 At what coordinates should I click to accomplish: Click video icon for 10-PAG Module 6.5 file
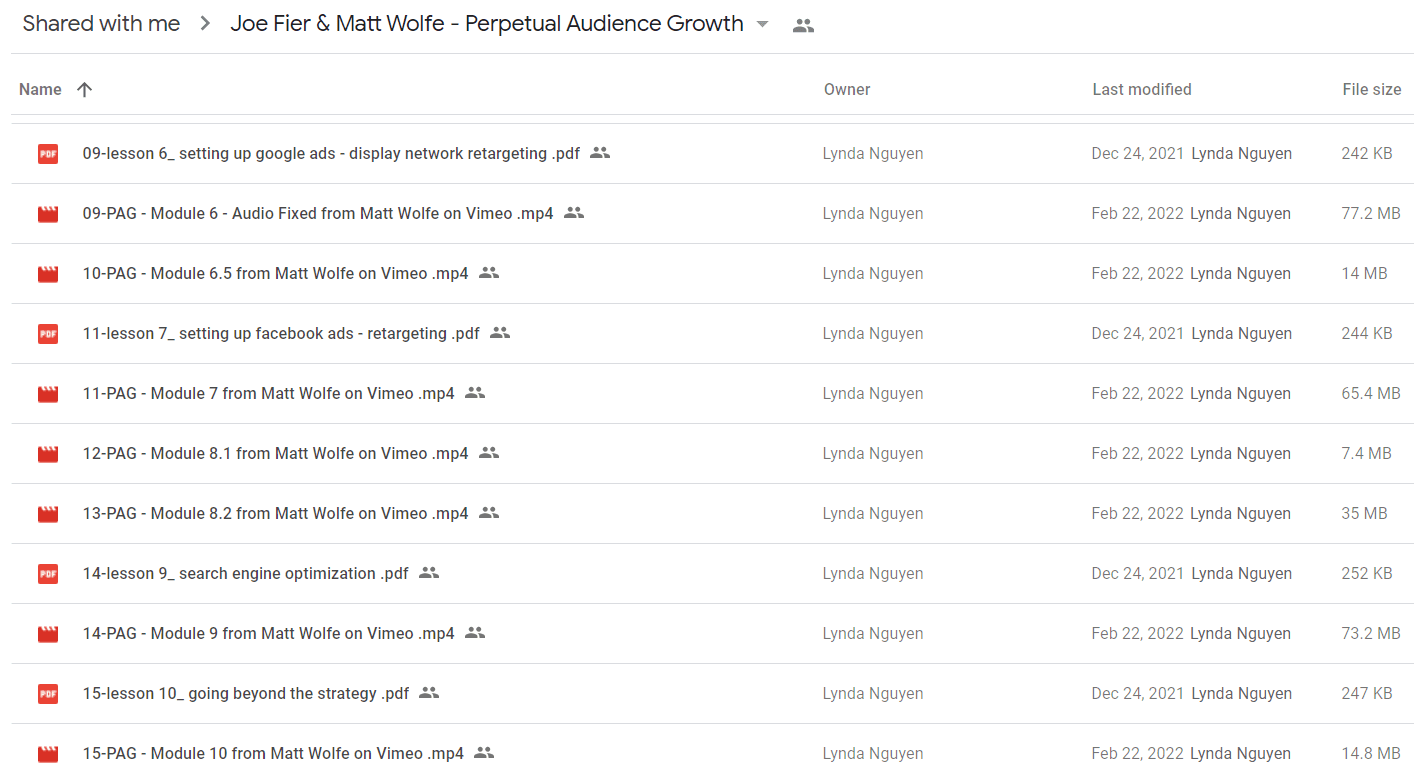(x=48, y=274)
